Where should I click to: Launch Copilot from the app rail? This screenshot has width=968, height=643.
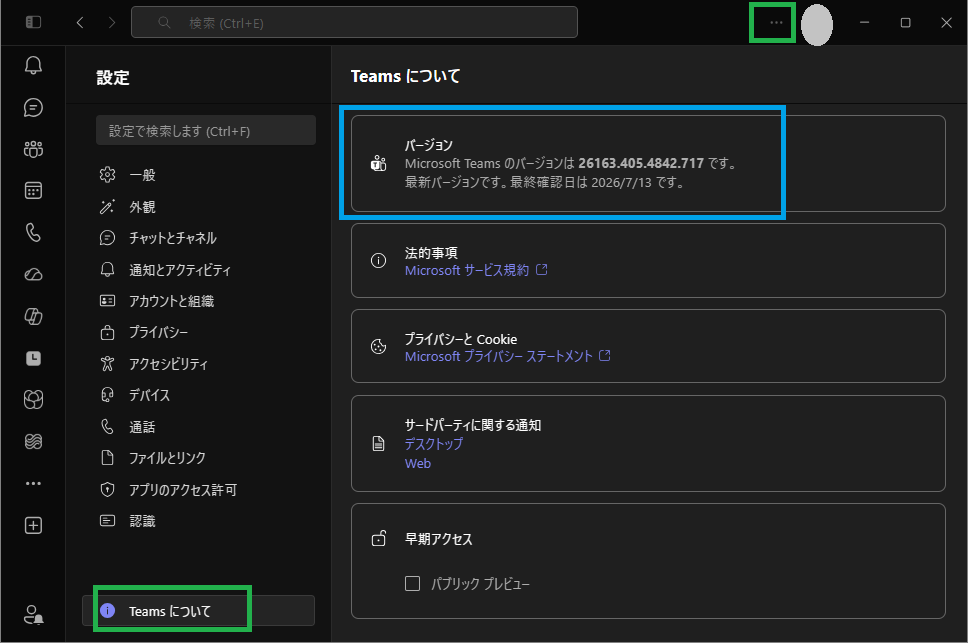click(x=33, y=317)
